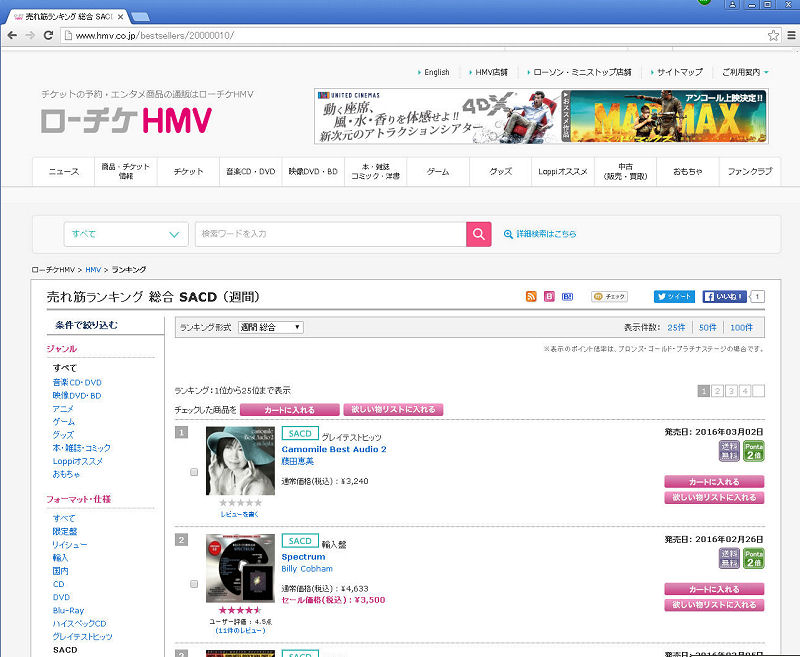Filter genre by アニメ in sidebar

[63, 409]
